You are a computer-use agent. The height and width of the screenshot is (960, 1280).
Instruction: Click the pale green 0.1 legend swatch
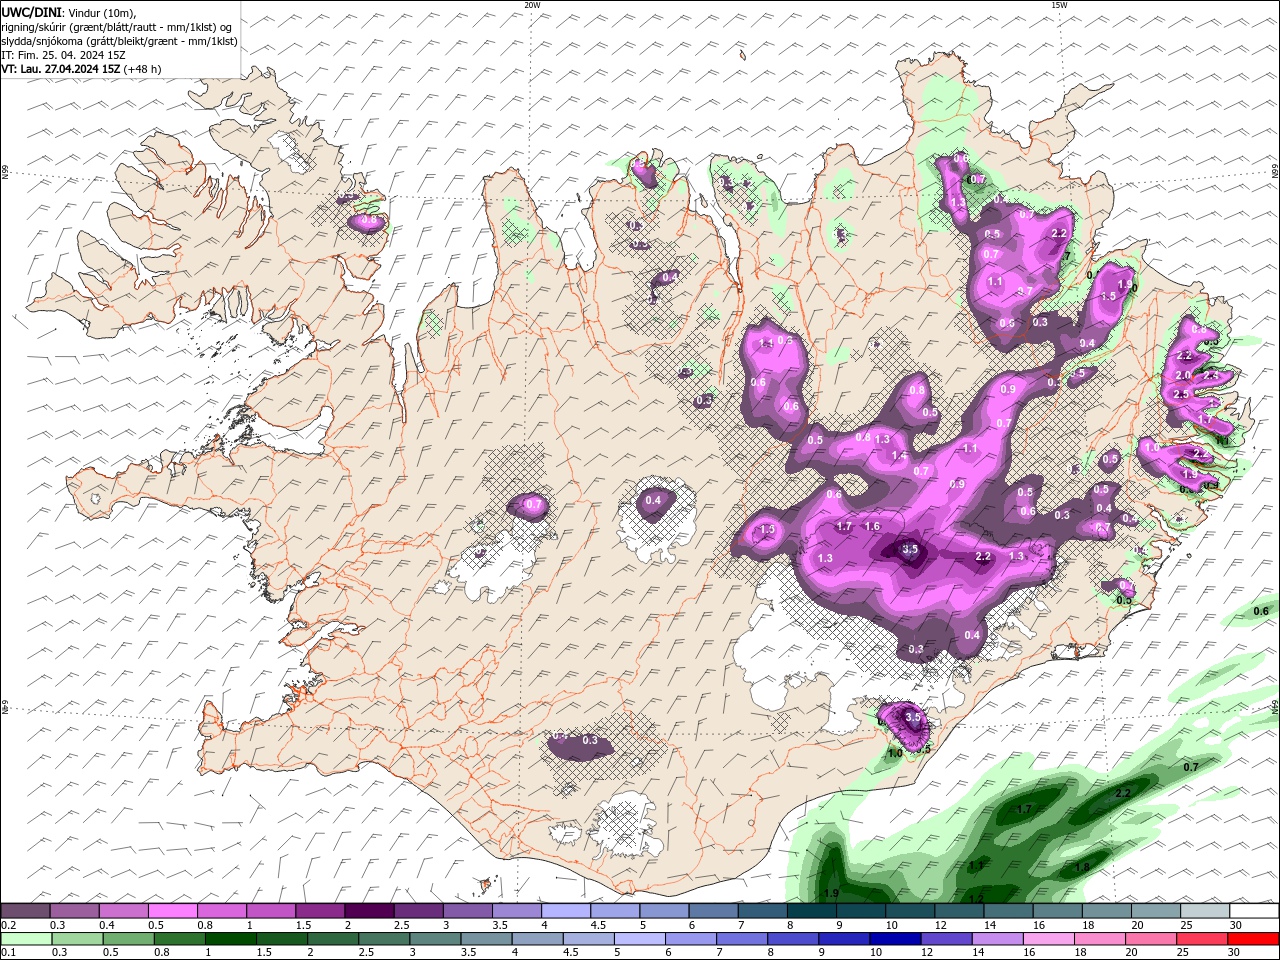[26, 939]
